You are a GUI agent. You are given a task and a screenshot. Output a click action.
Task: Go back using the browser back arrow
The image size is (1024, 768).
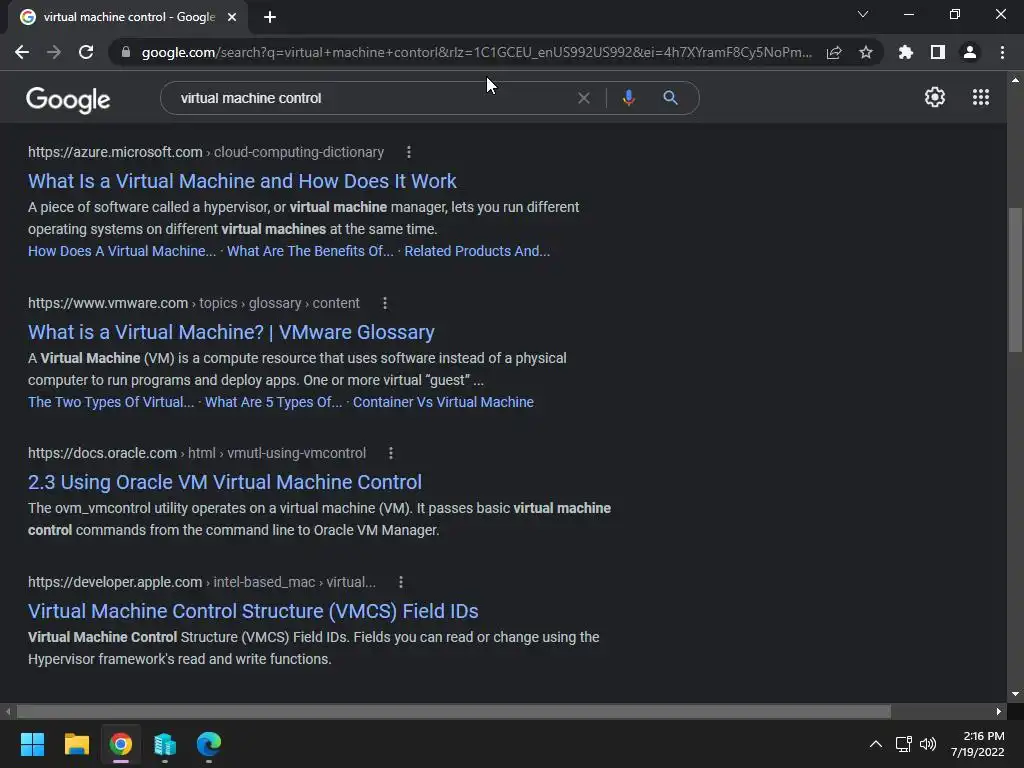click(x=22, y=52)
